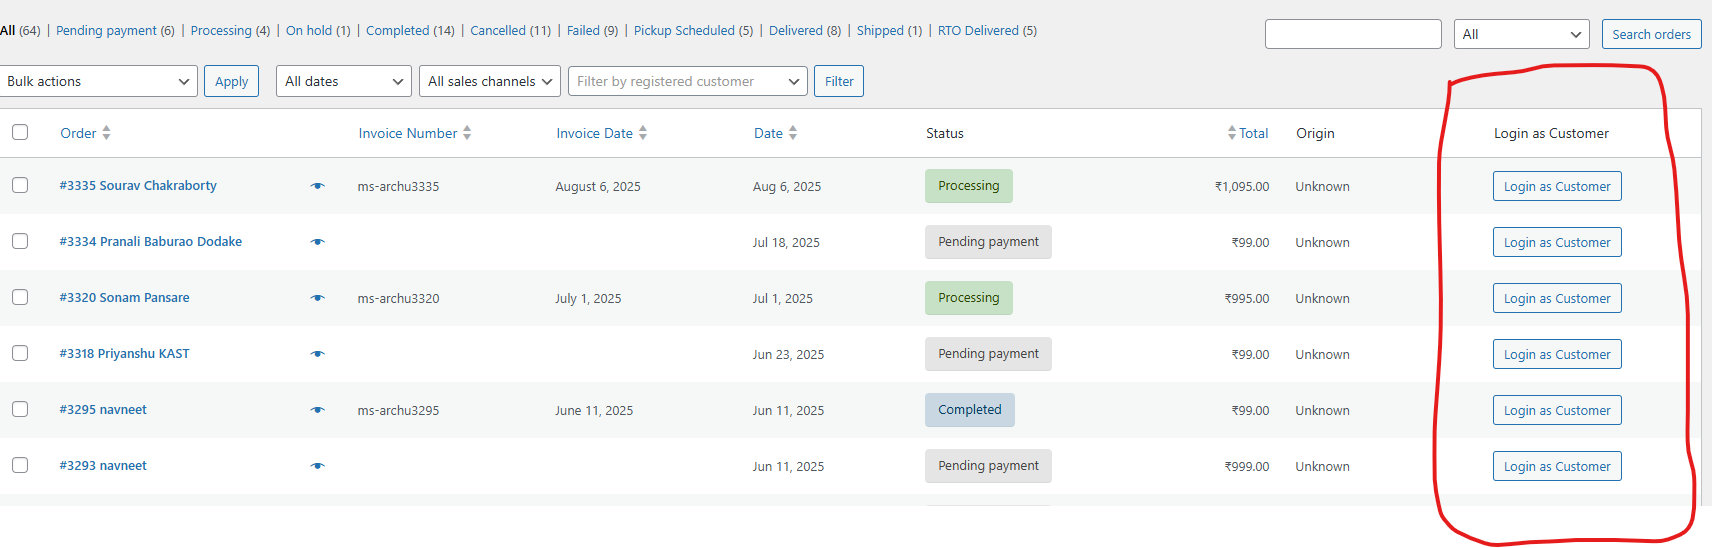Check the box for order #3320
Screen dimensions: 1712x548
(x=20, y=297)
